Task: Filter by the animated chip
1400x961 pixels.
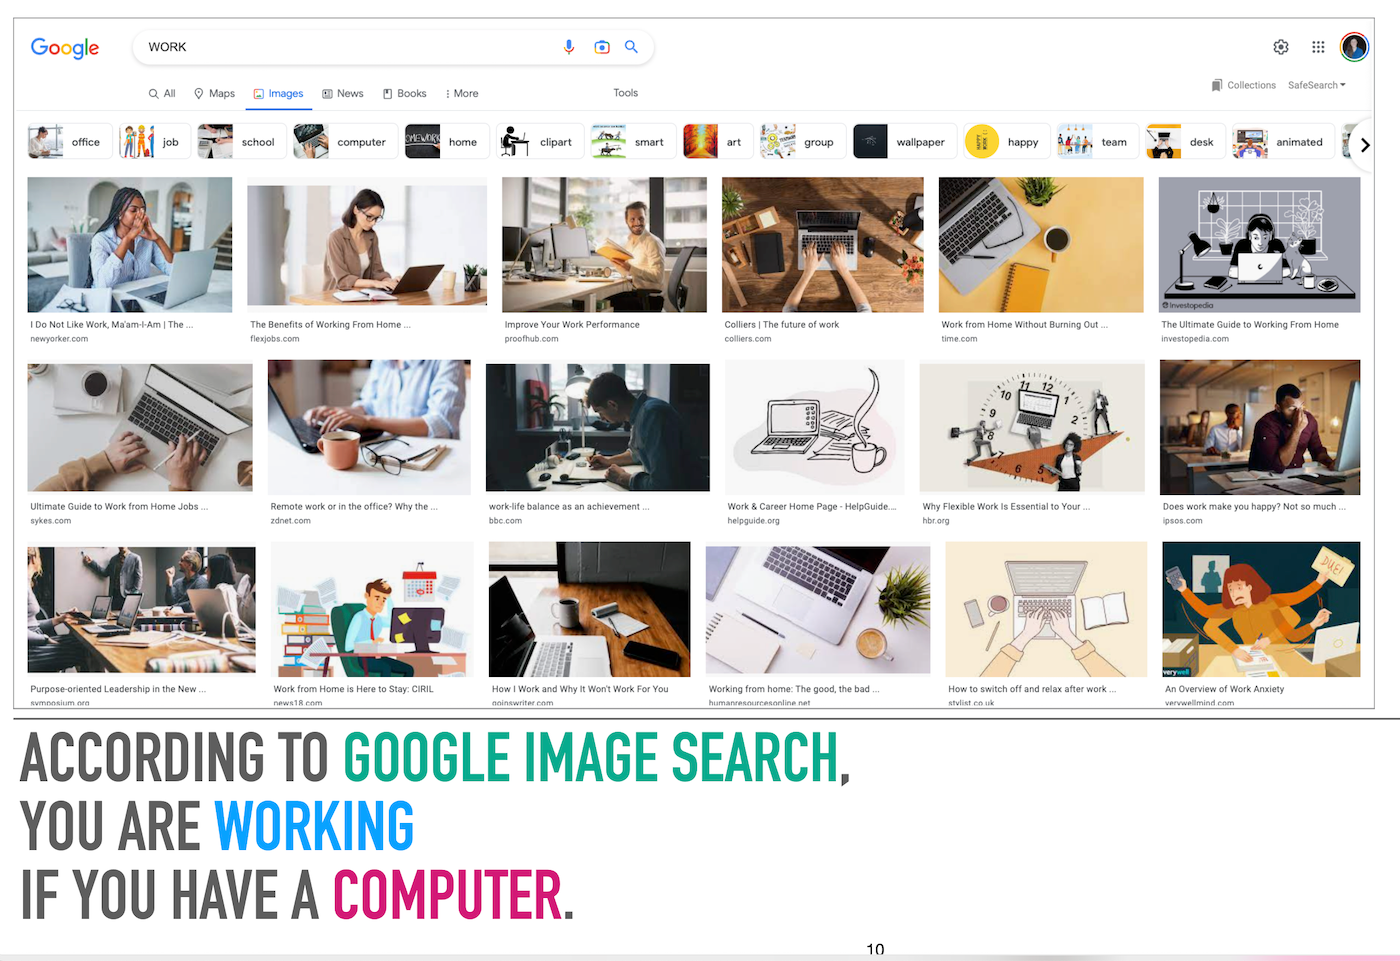Action: click(x=1283, y=142)
